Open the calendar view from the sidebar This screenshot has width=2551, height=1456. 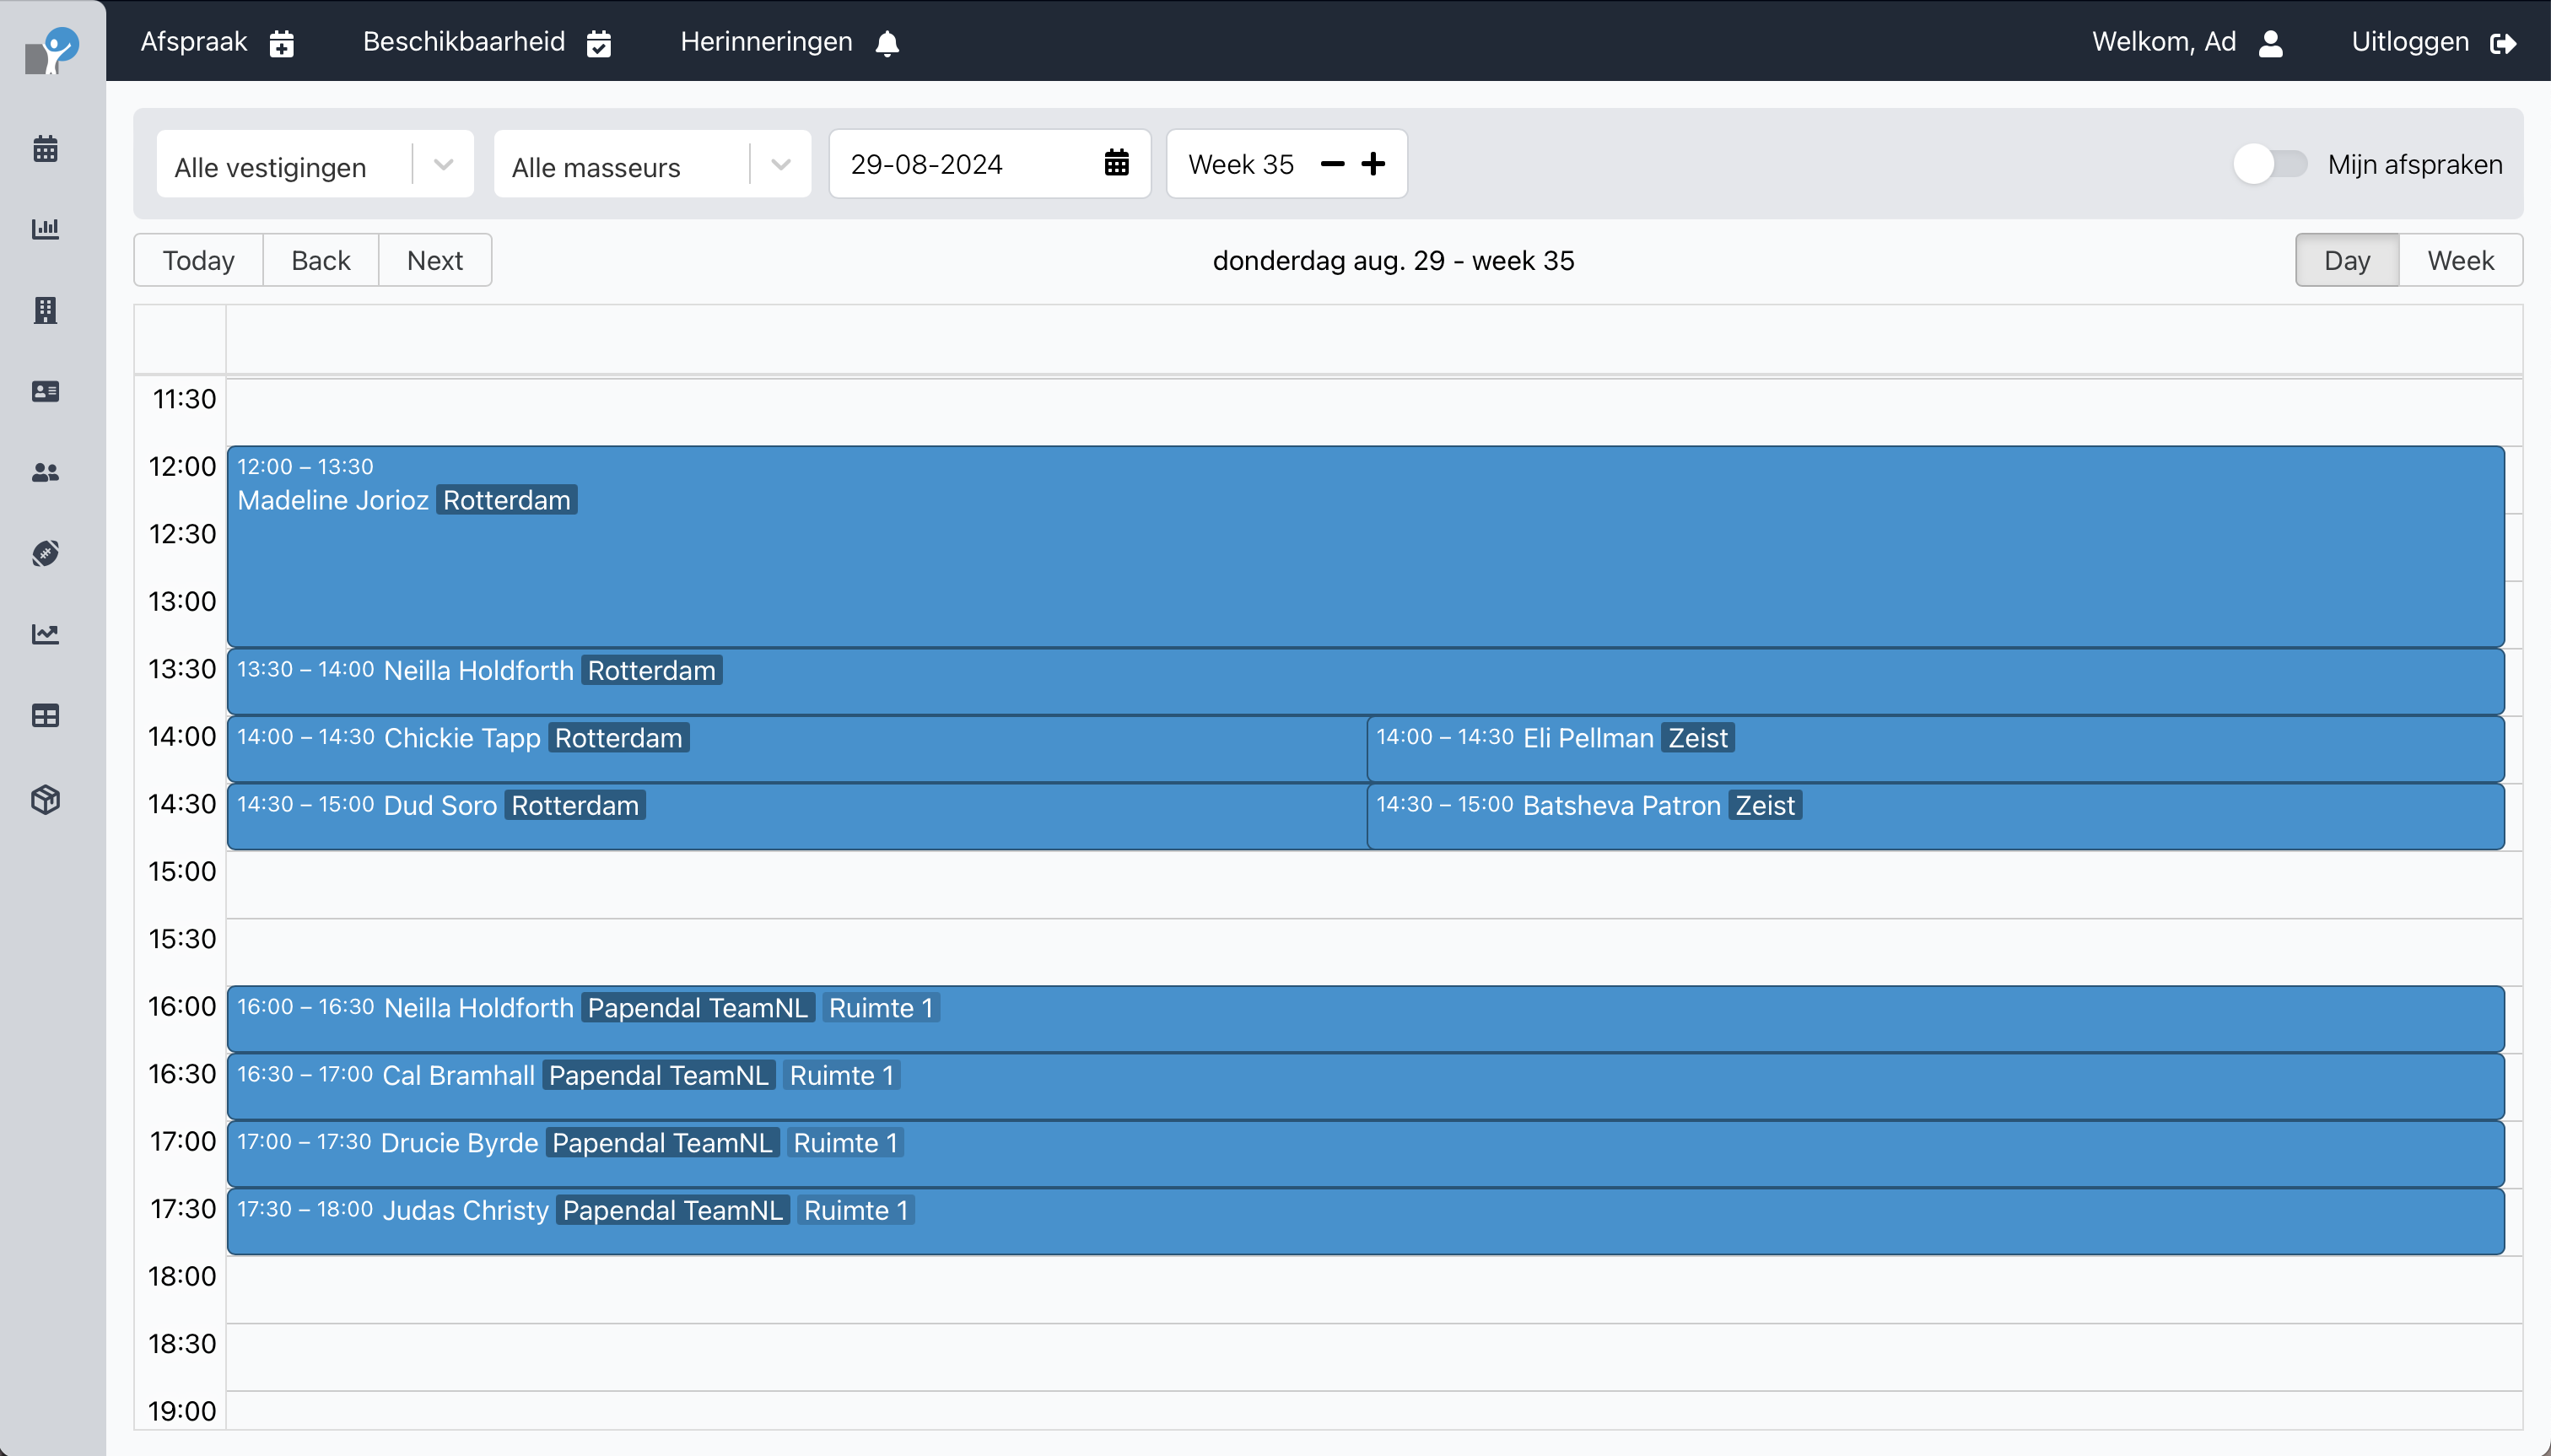pos(46,149)
